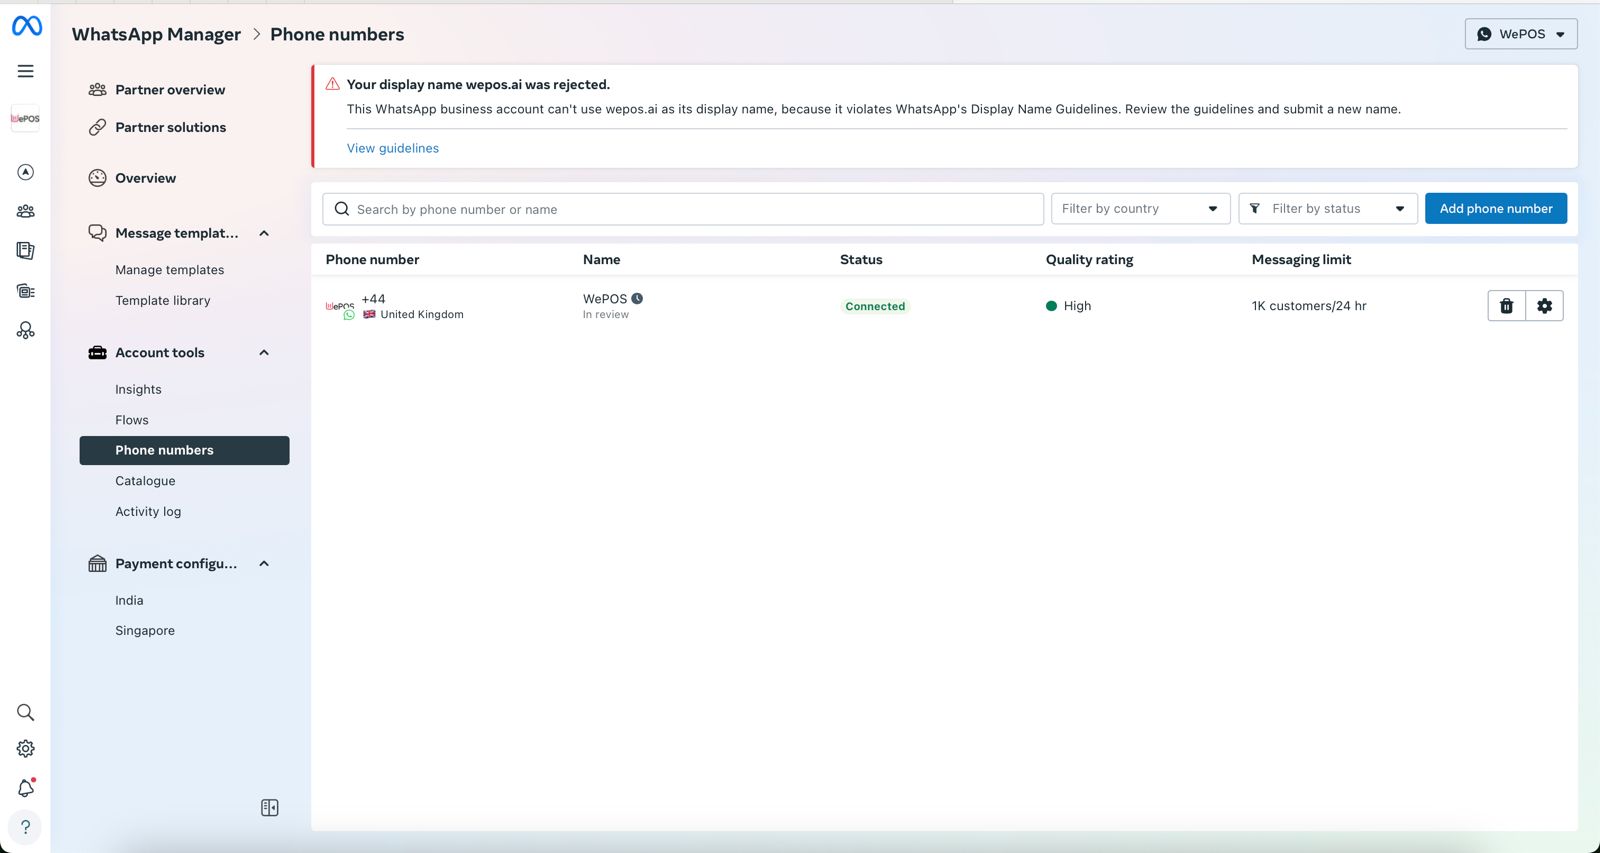The height and width of the screenshot is (853, 1600).
Task: Open the connected-nodes icon in left rail
Action: (x=26, y=330)
